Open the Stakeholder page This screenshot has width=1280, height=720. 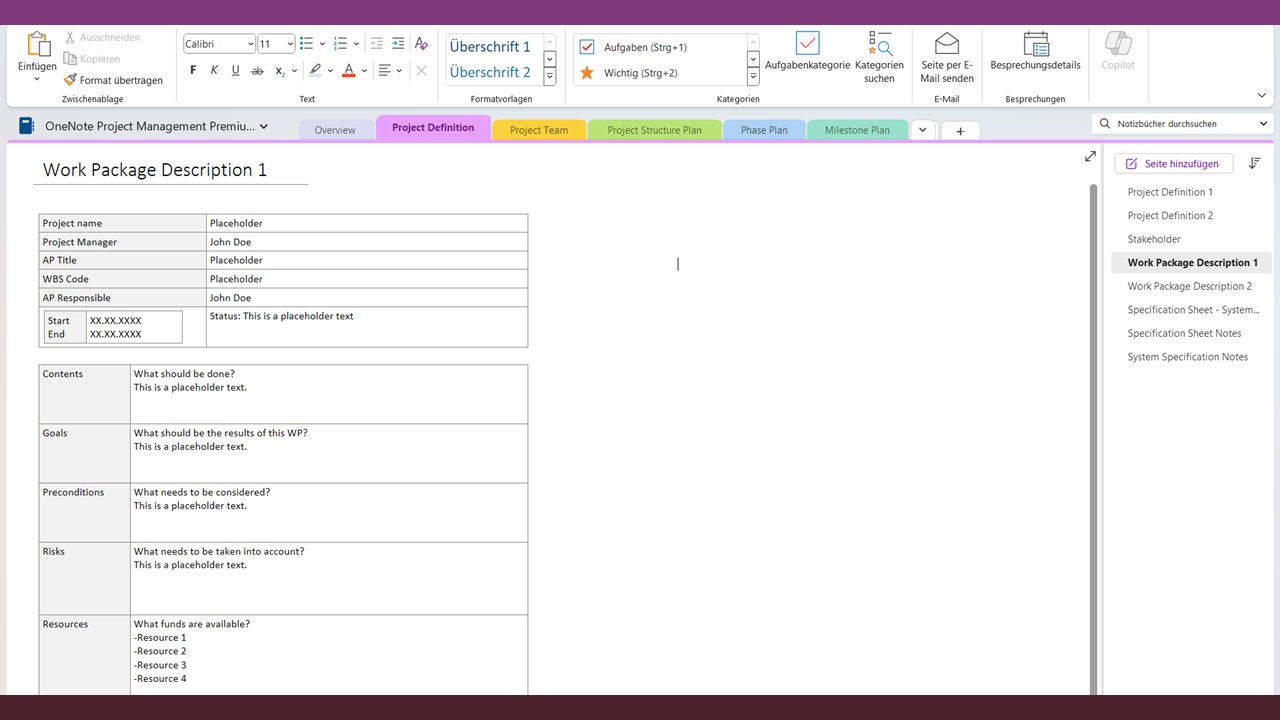1154,239
